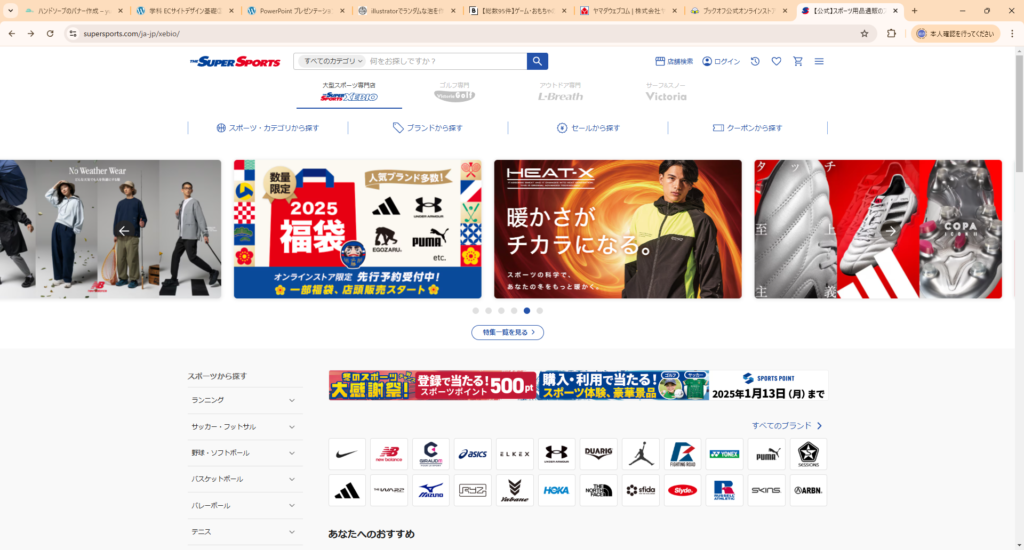This screenshot has width=1024, height=550.
Task: Open the hamburger menu in site header
Action: 819,61
